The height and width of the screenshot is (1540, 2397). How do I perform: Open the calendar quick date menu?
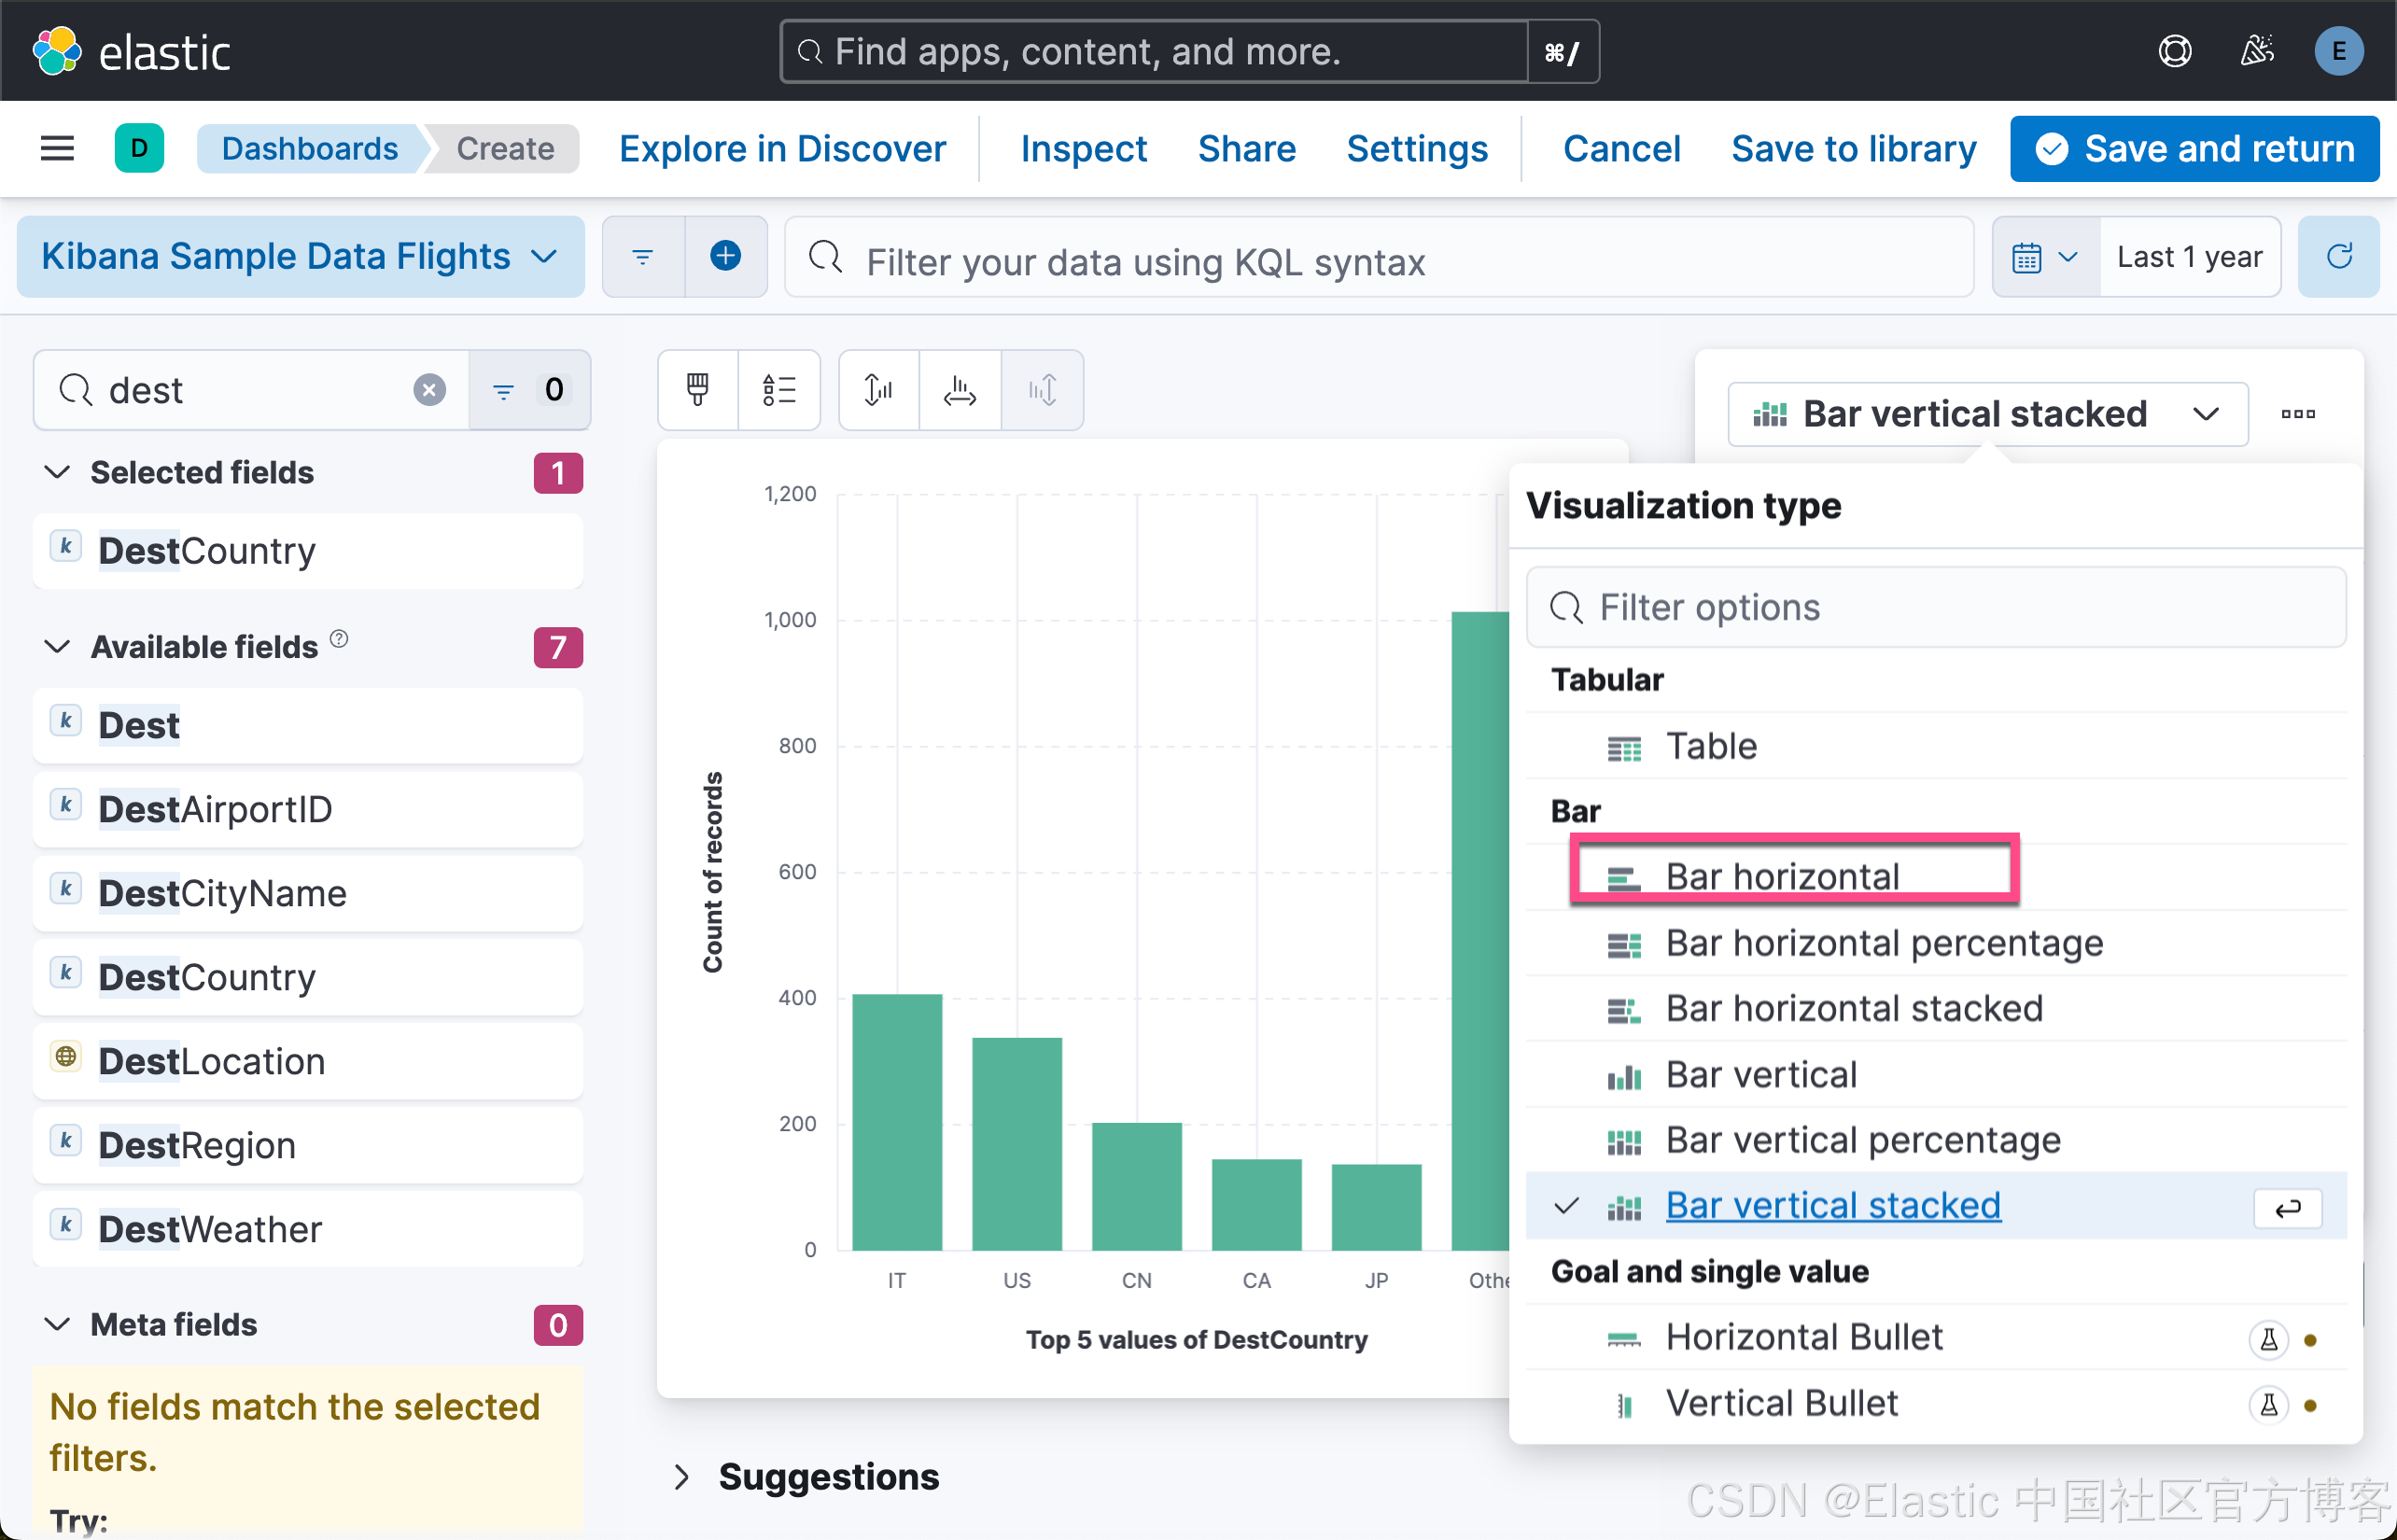(x=2044, y=257)
